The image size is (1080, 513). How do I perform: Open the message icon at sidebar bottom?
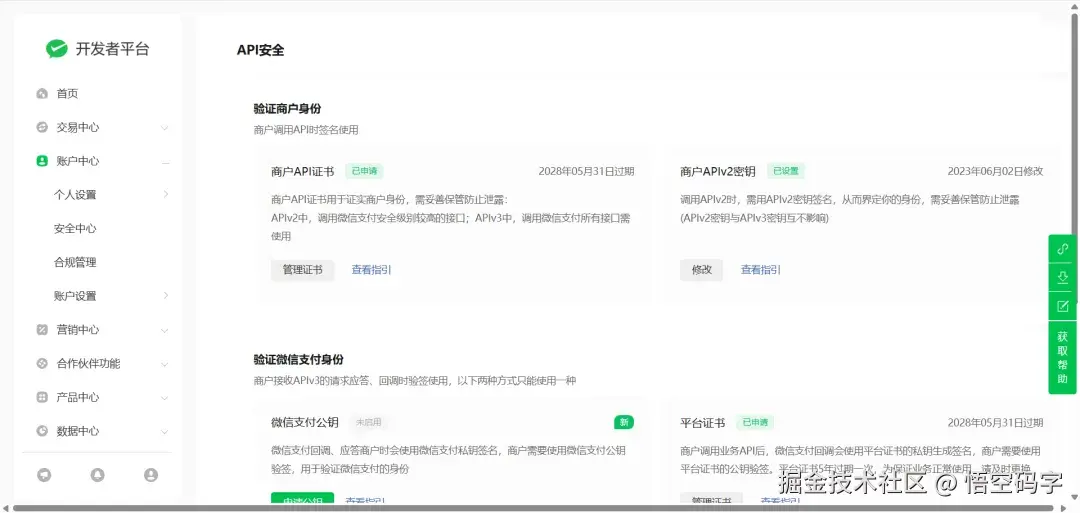pyautogui.click(x=44, y=474)
